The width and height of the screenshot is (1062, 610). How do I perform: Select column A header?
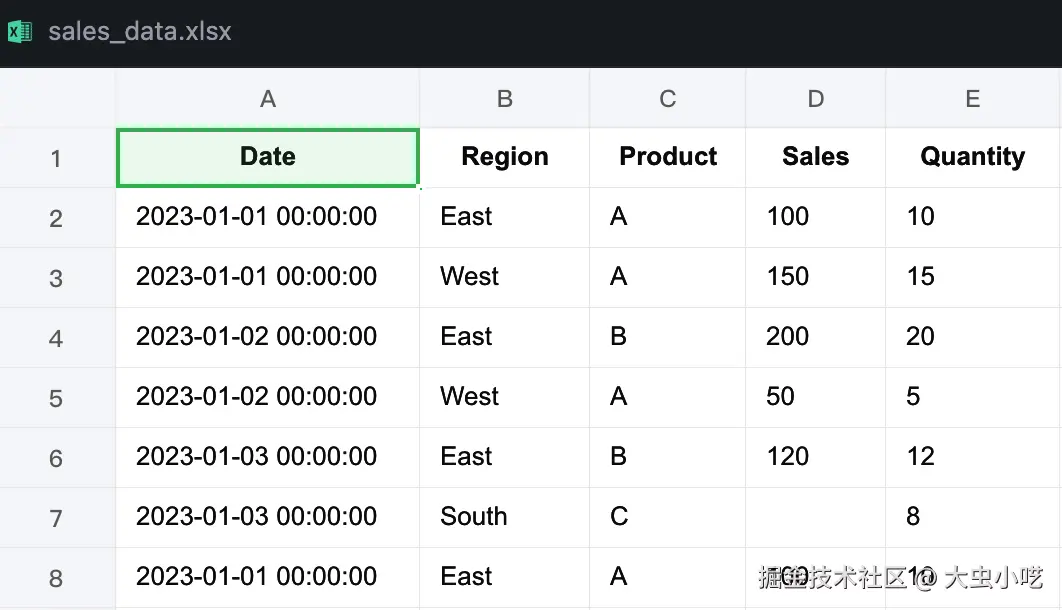(x=267, y=98)
